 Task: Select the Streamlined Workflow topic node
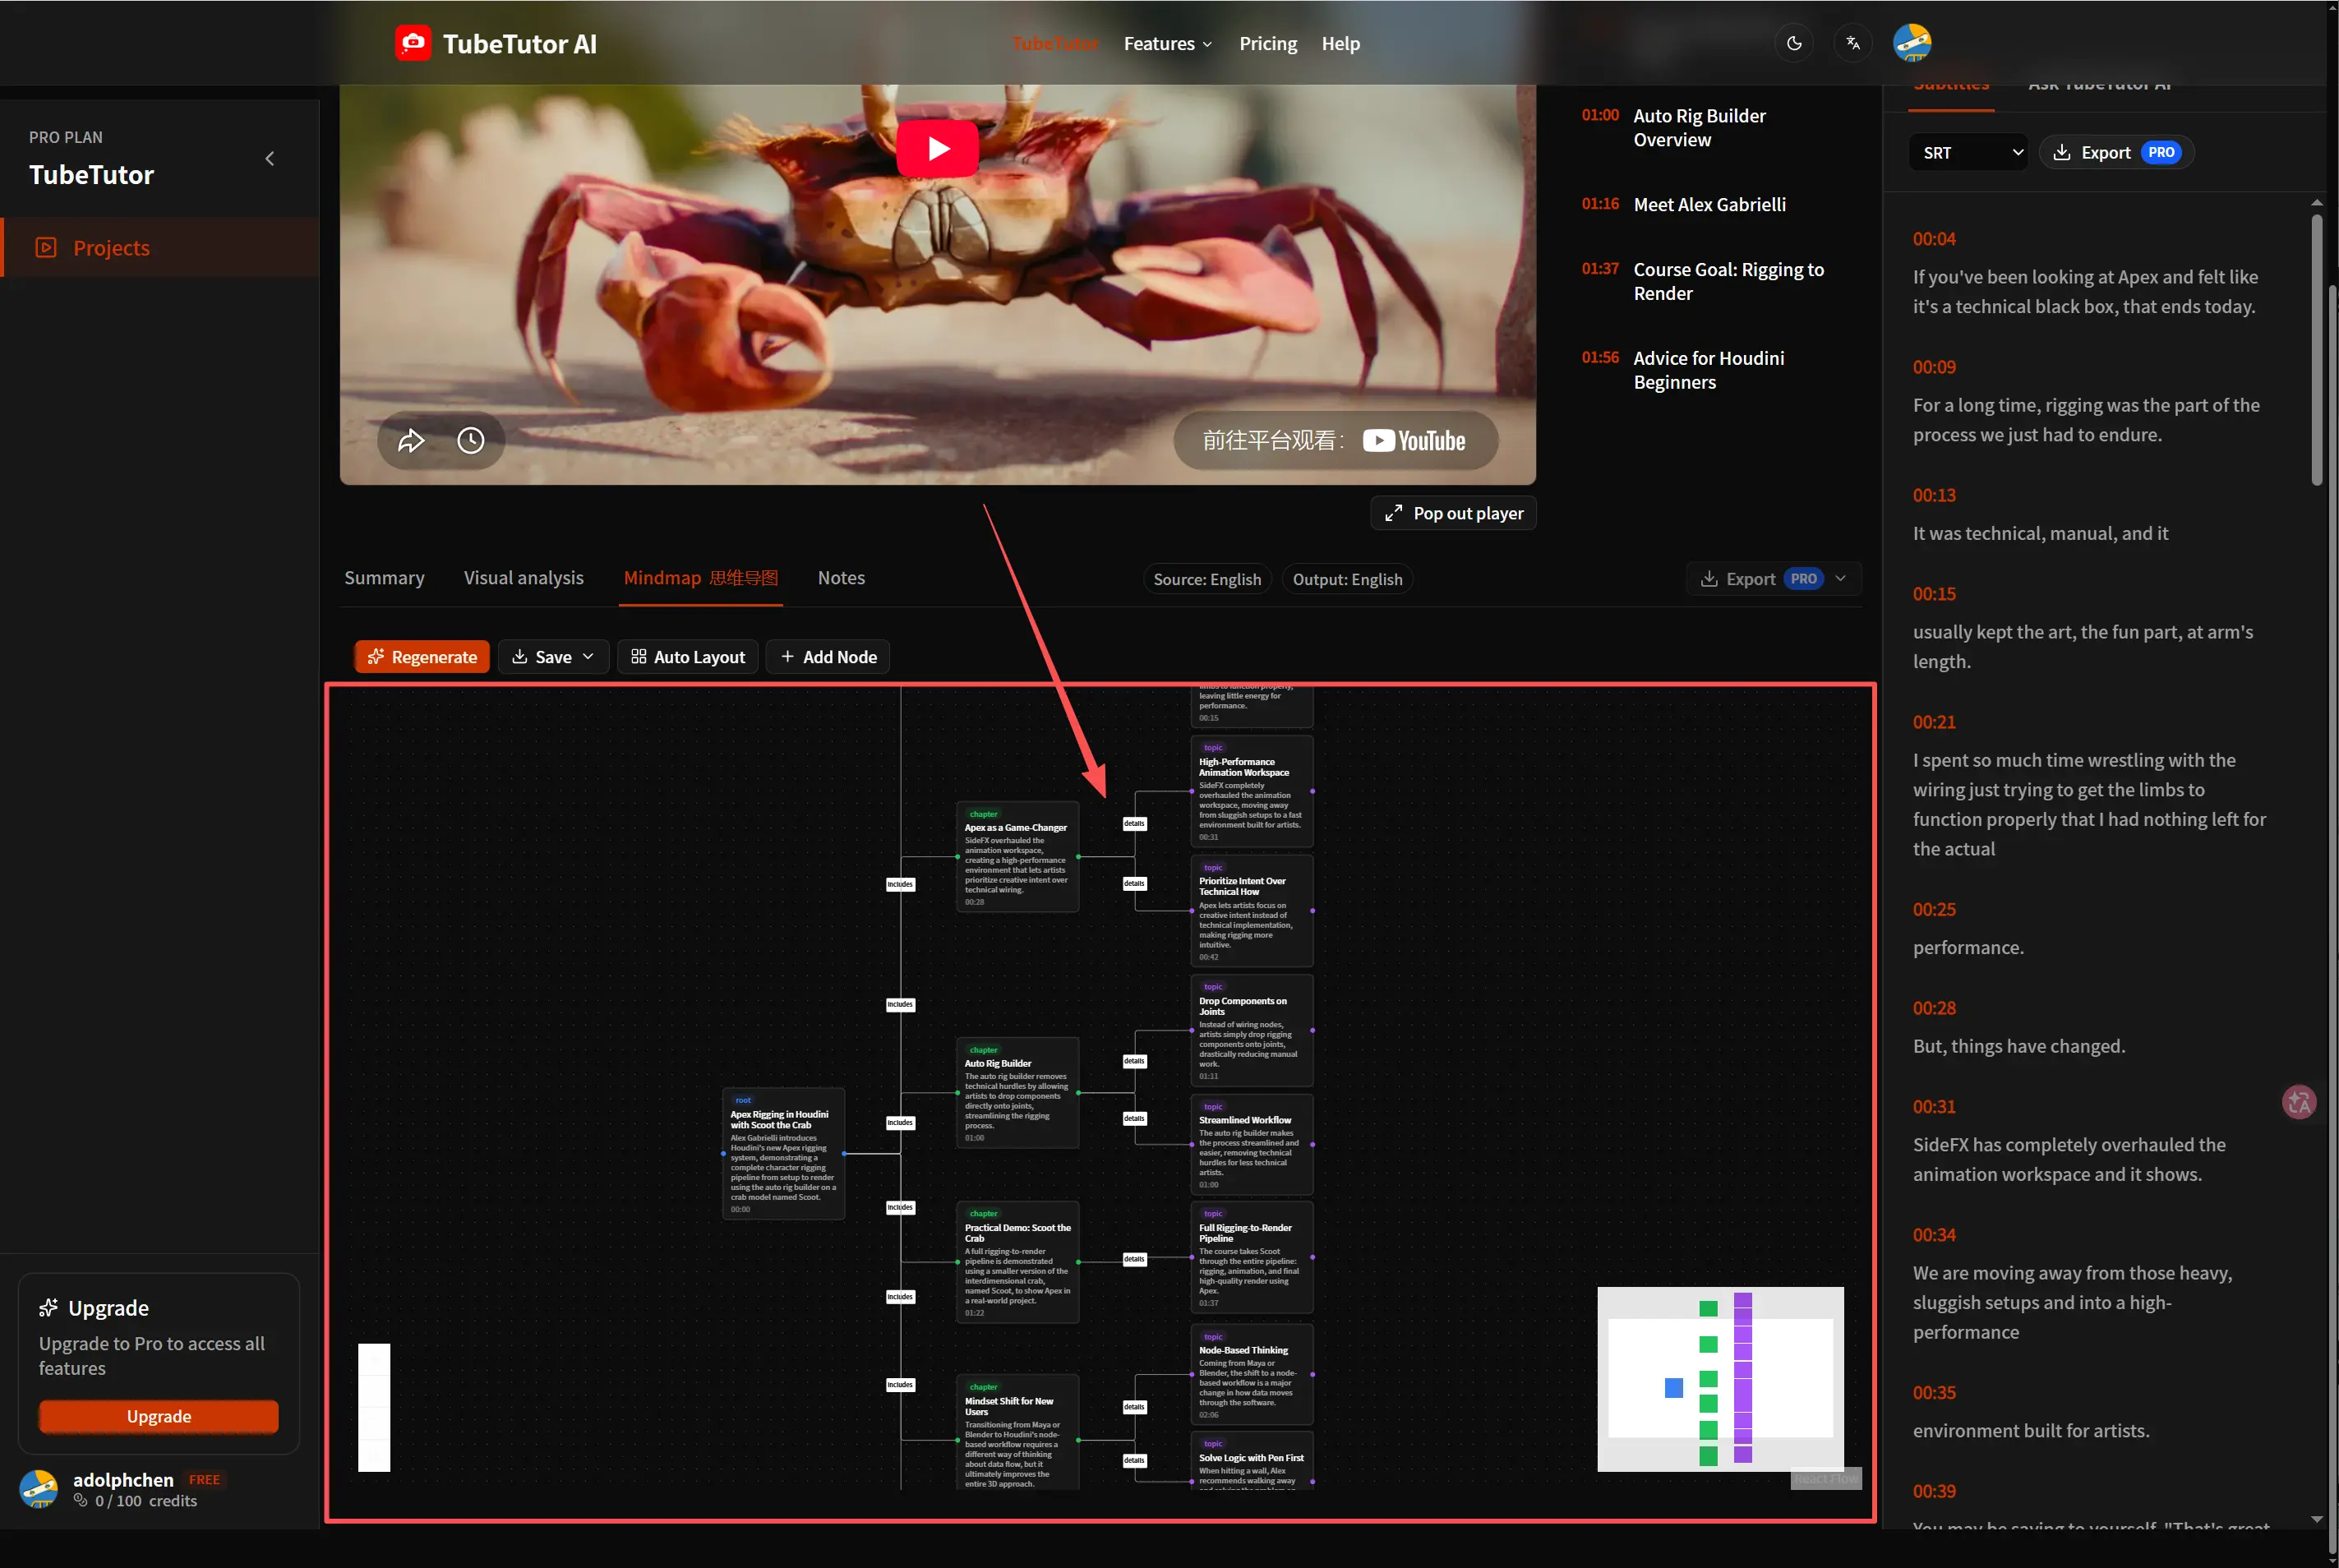[1252, 1145]
